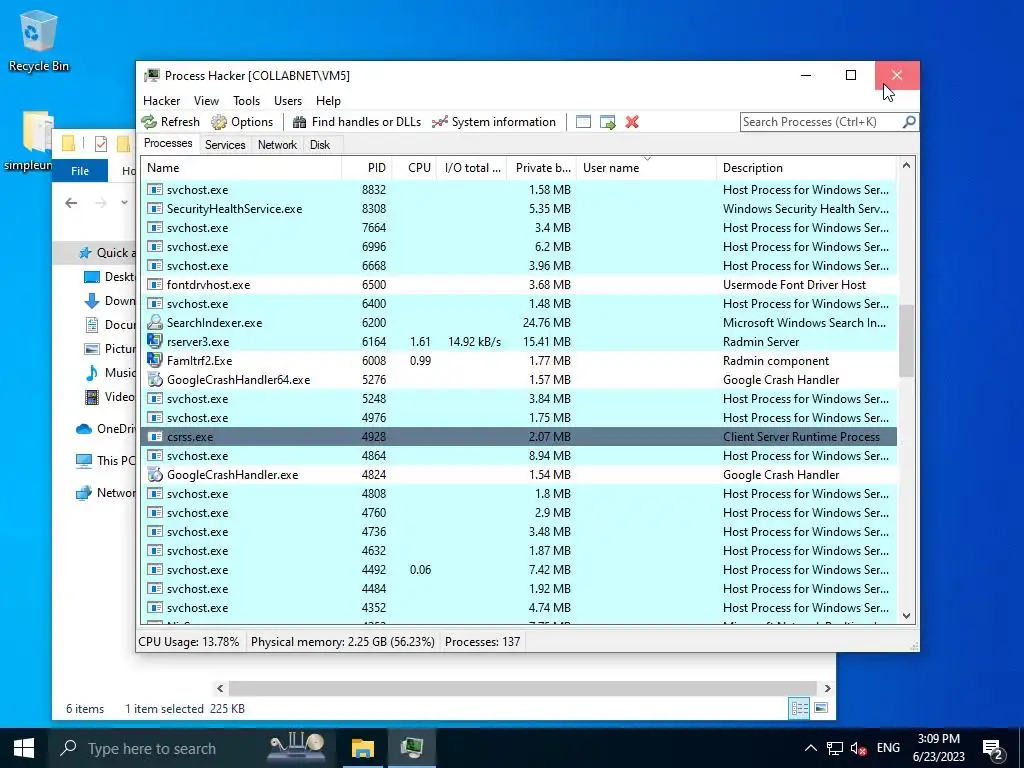The width and height of the screenshot is (1024, 768).
Task: Click the find window toolbar icon
Action: pos(583,122)
